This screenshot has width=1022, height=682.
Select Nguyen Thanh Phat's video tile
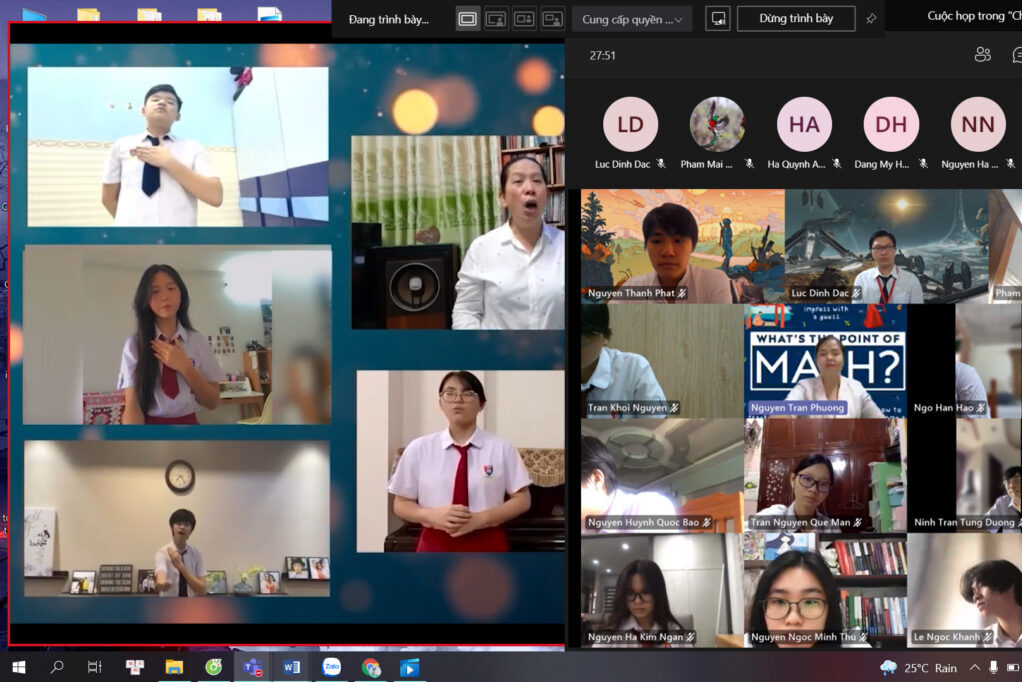682,246
